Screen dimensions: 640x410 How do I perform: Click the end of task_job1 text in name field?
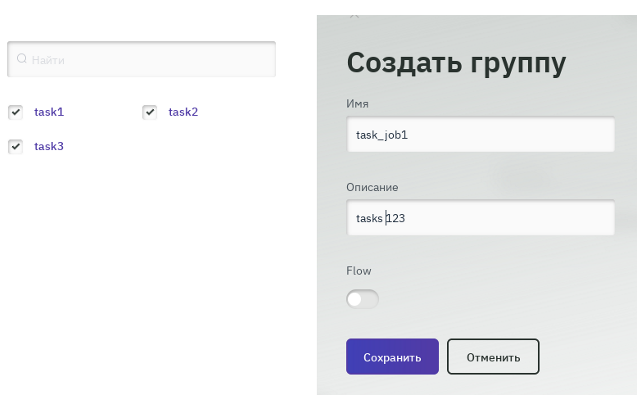(x=410, y=135)
